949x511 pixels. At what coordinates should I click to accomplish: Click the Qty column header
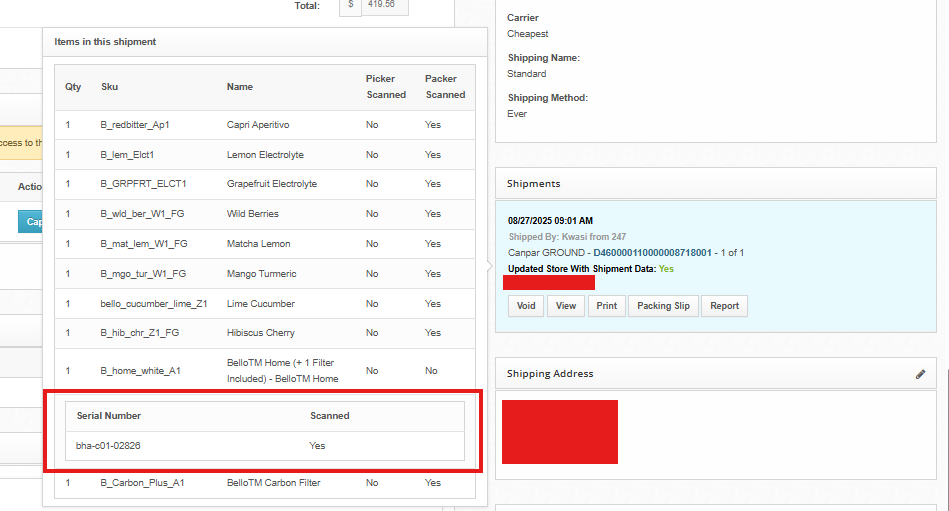pos(73,87)
